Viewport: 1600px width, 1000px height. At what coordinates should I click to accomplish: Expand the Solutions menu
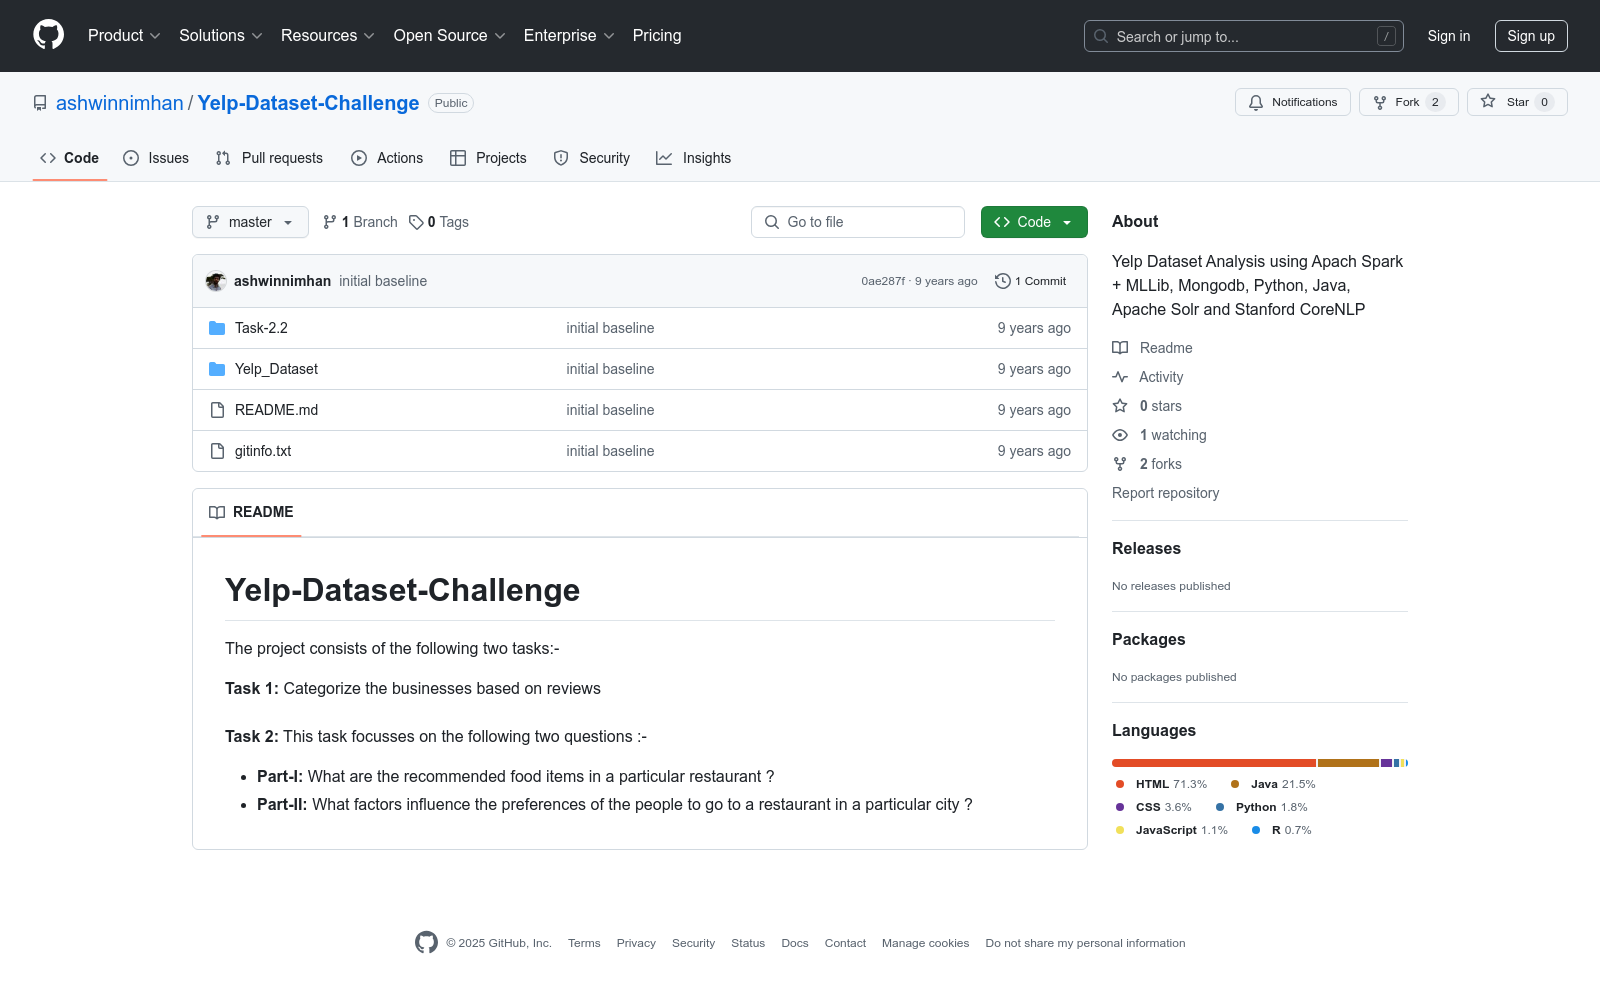pyautogui.click(x=221, y=35)
